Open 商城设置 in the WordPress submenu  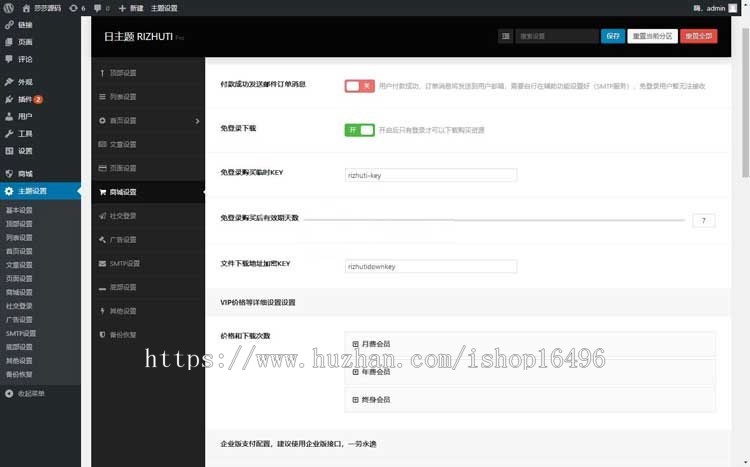click(19, 292)
